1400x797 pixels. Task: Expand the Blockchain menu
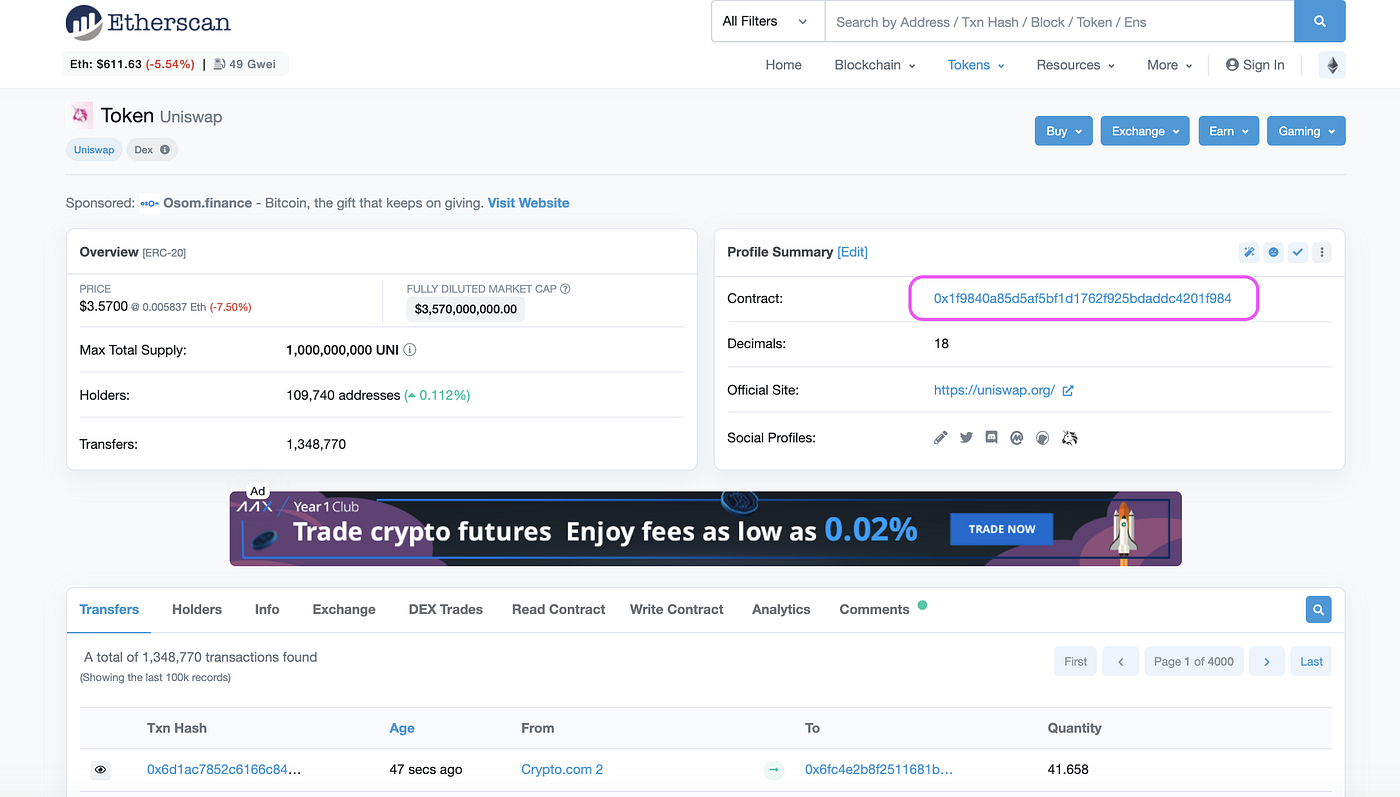point(875,65)
